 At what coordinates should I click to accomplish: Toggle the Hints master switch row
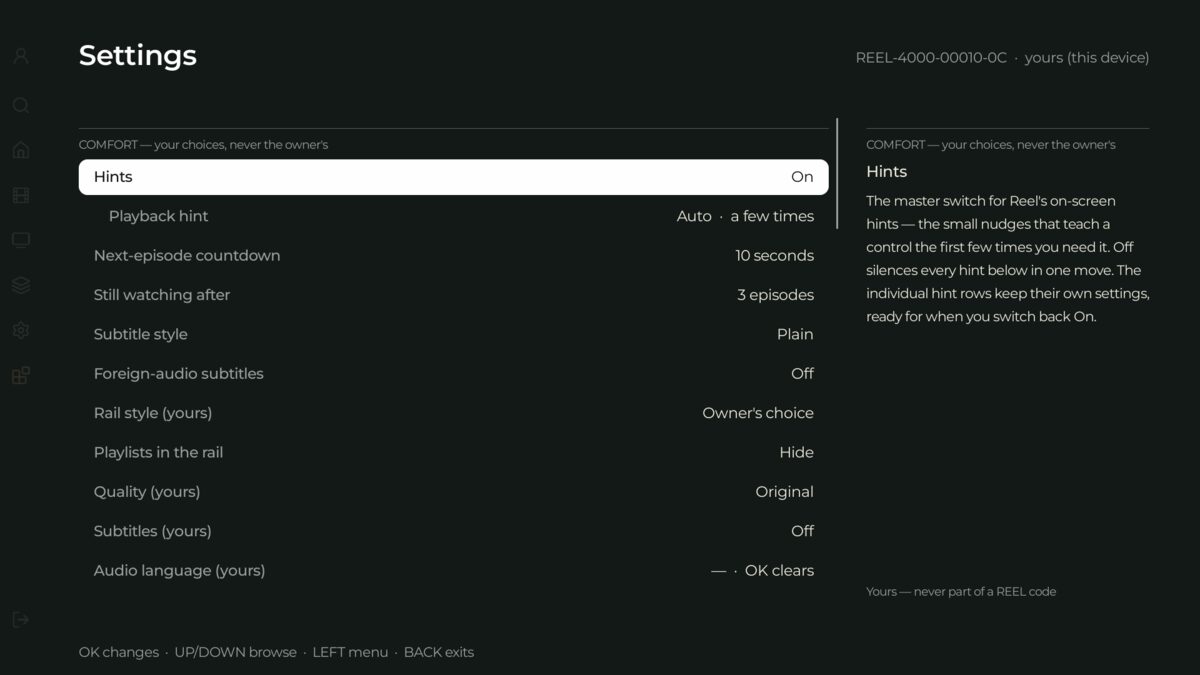click(453, 177)
